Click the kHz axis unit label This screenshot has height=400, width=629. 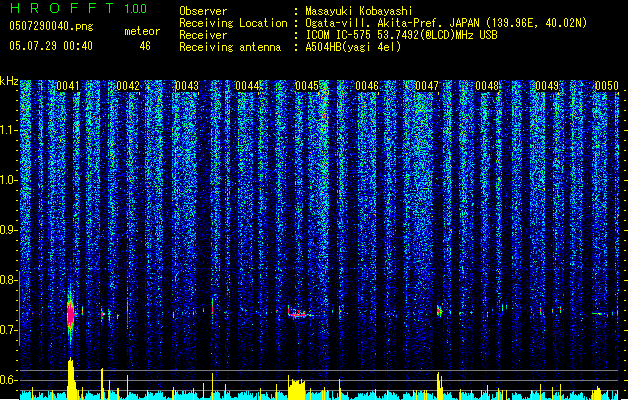[x=9, y=81]
